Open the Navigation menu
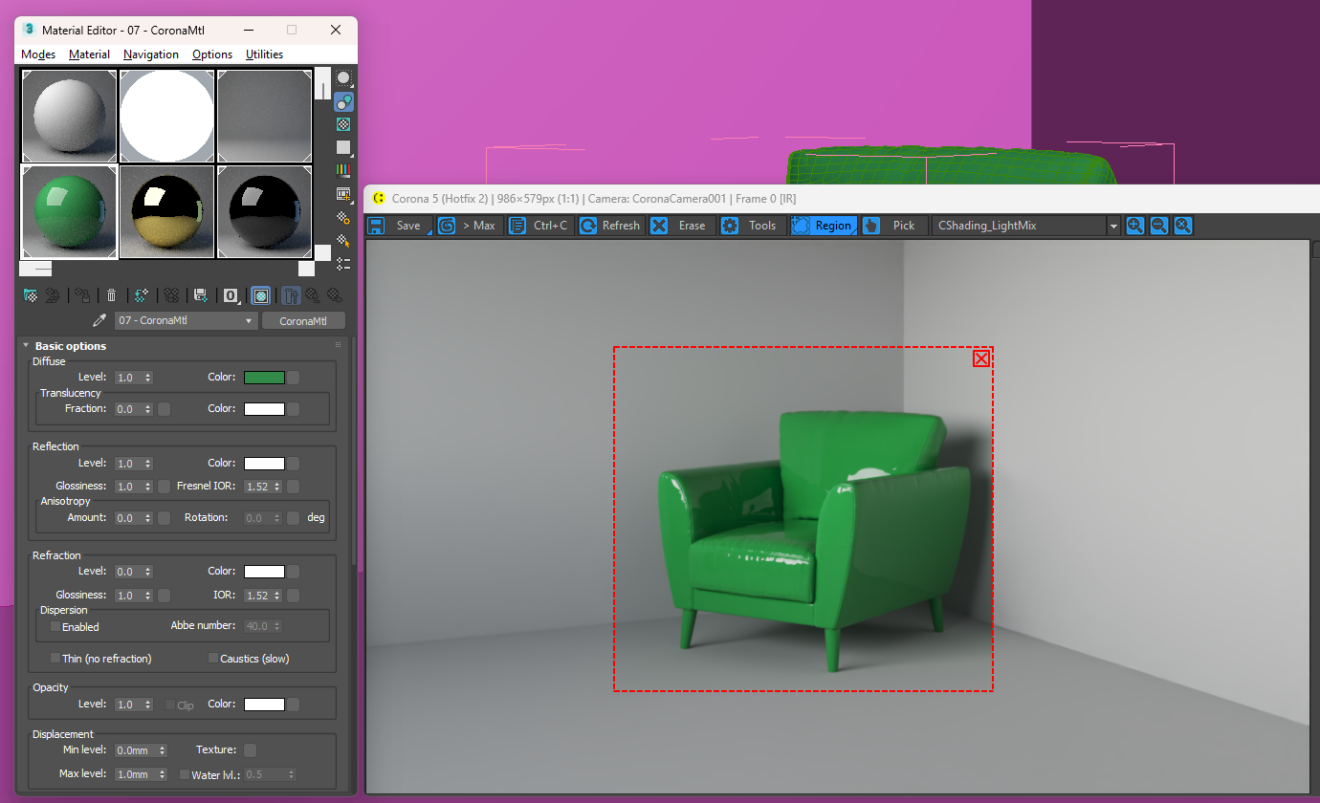Screen dimensions: 1320x803 [151, 55]
